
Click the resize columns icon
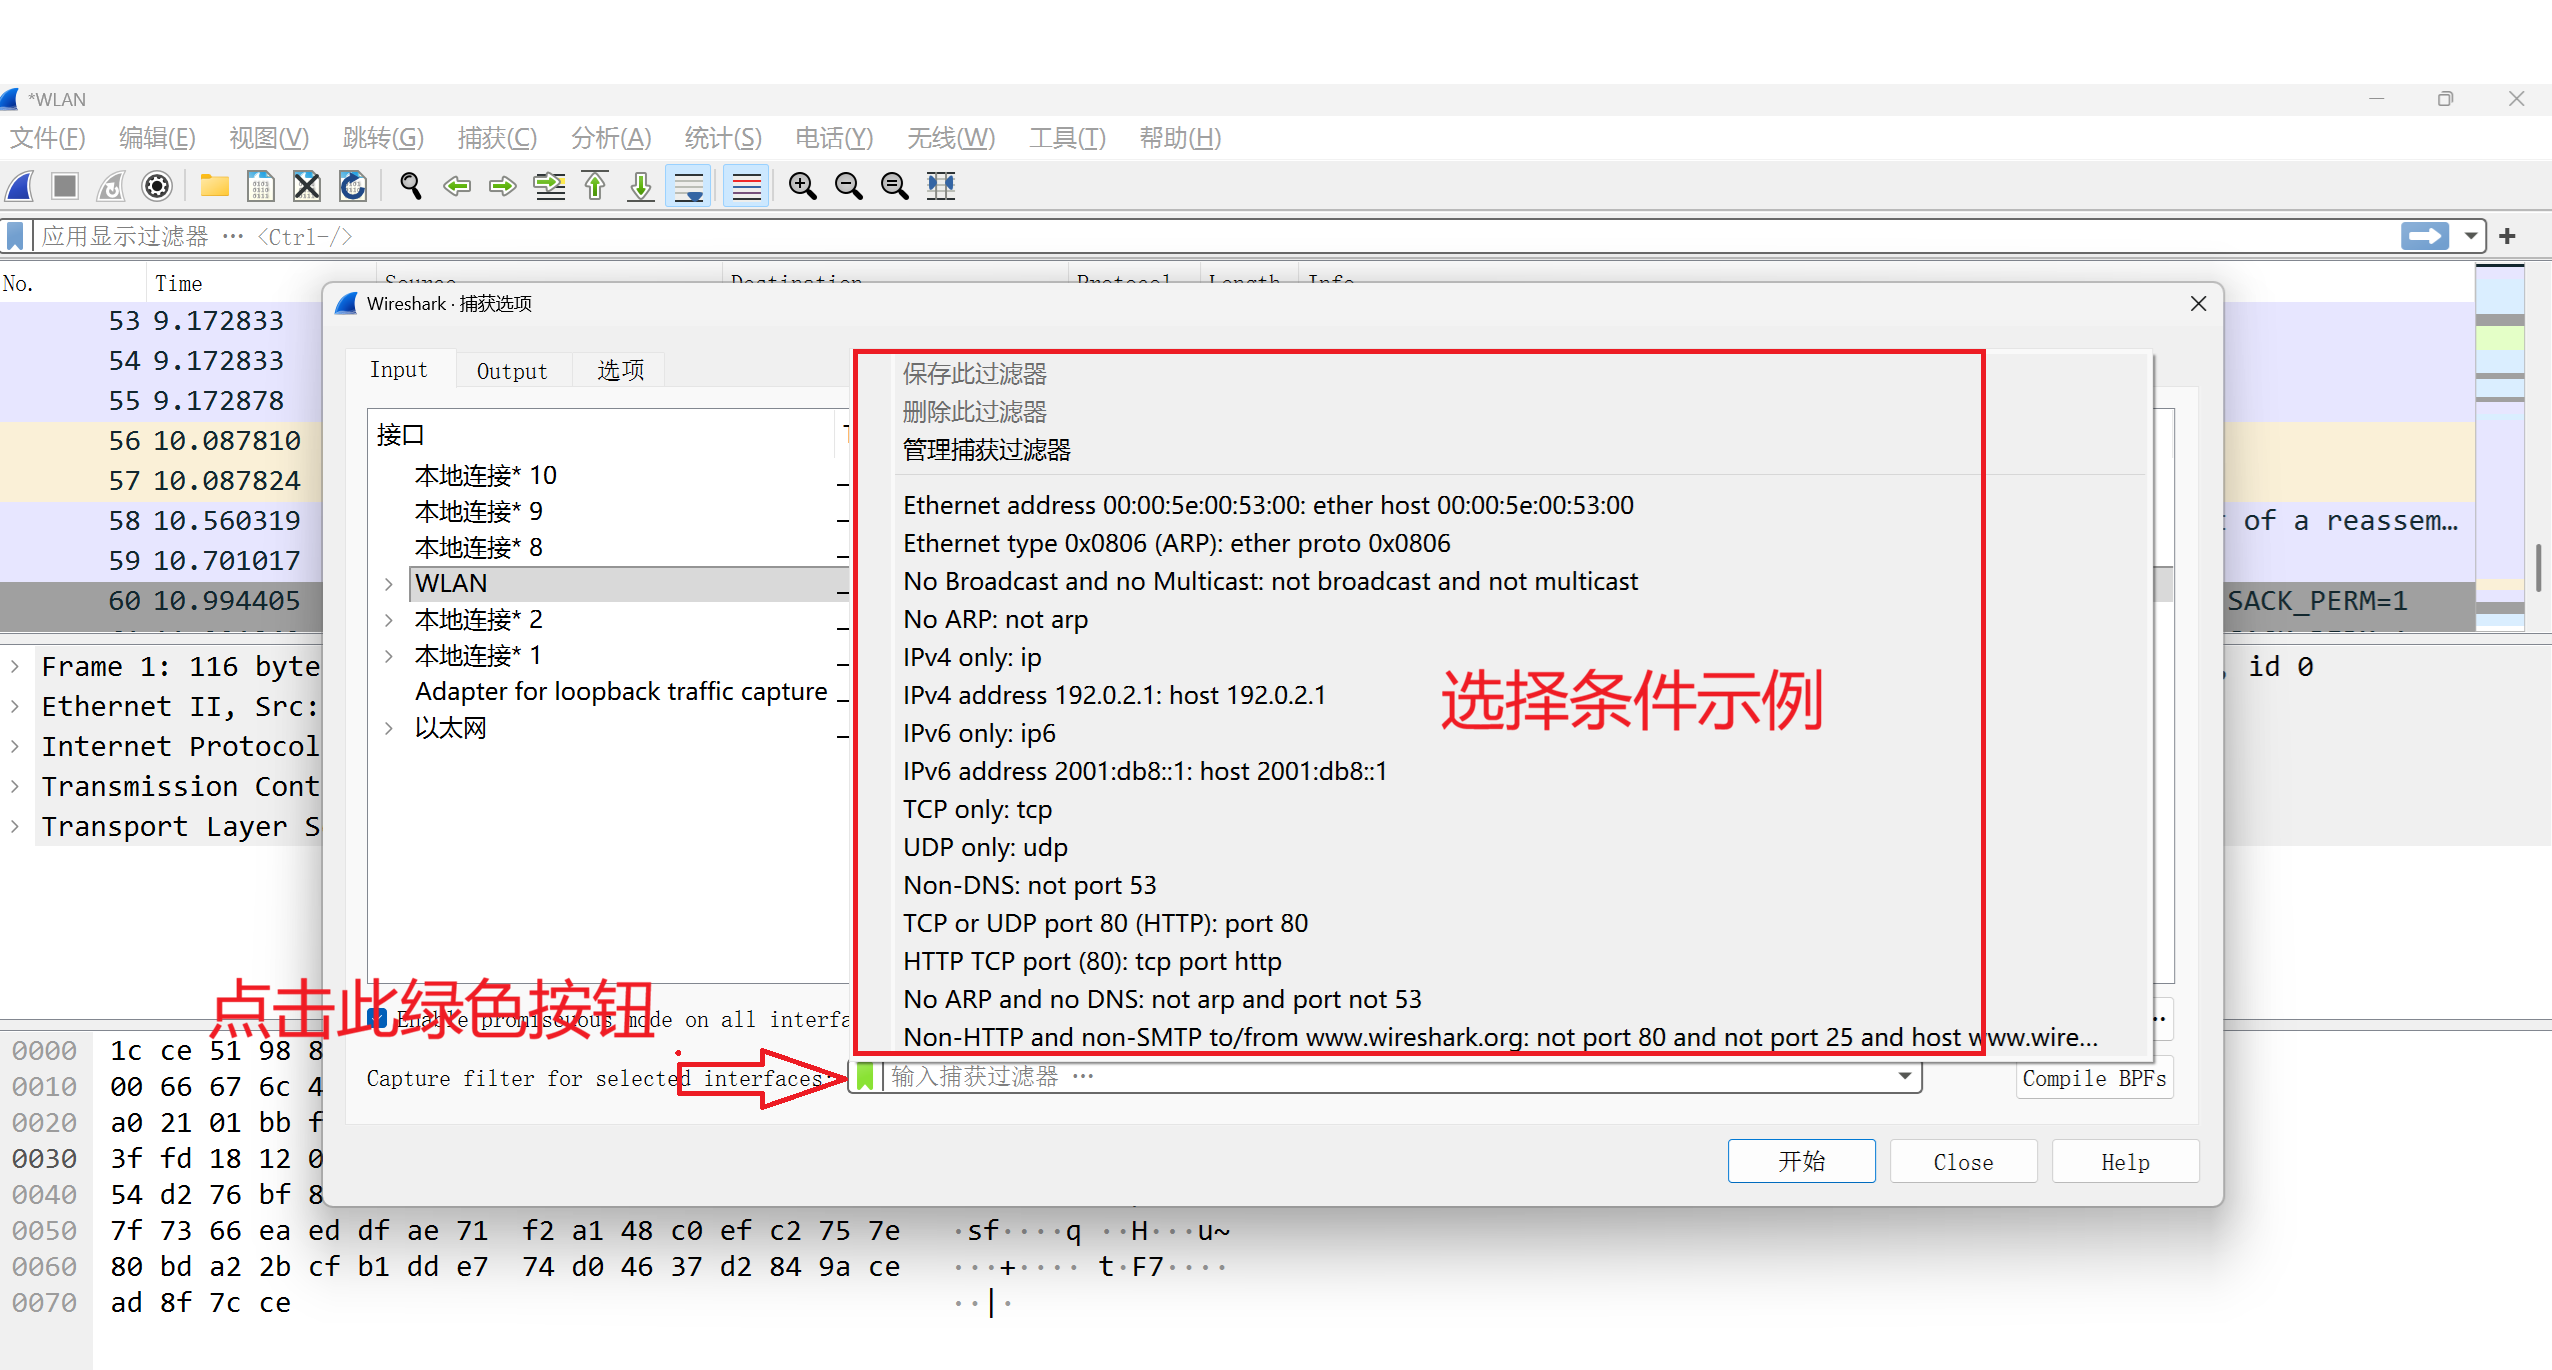pos(941,186)
